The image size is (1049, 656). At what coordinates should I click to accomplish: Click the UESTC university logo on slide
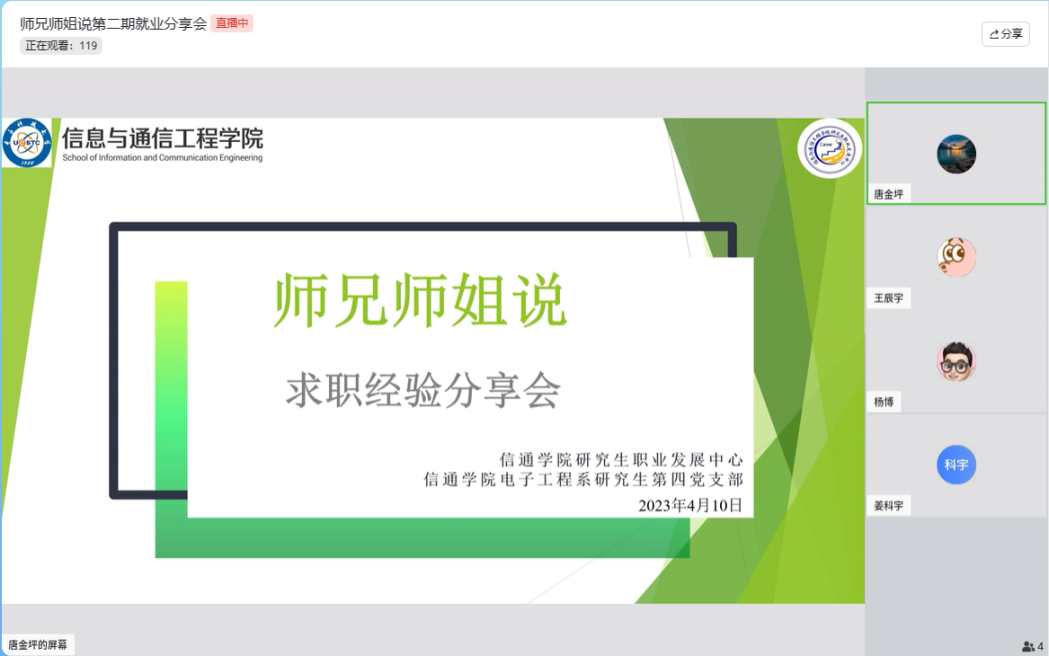point(25,143)
